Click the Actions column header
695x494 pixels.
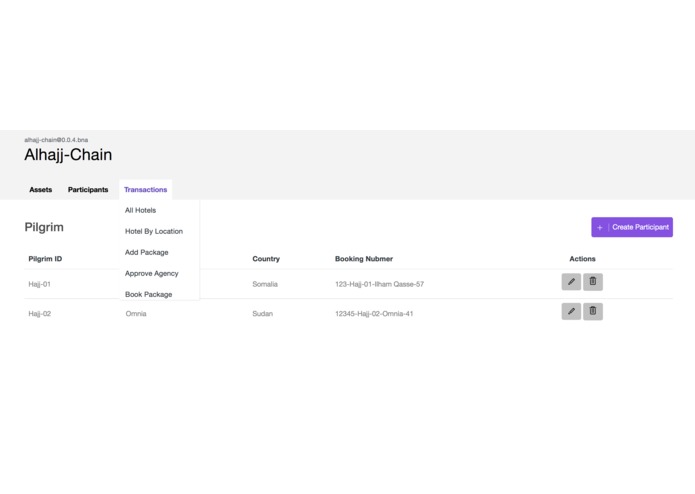[x=582, y=259]
